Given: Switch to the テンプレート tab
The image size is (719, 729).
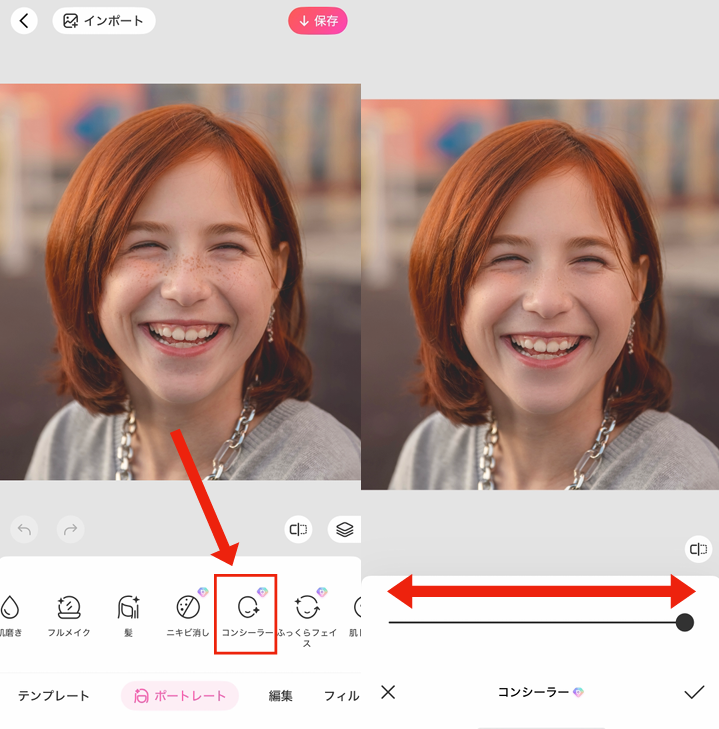Looking at the screenshot, I should pos(54,696).
